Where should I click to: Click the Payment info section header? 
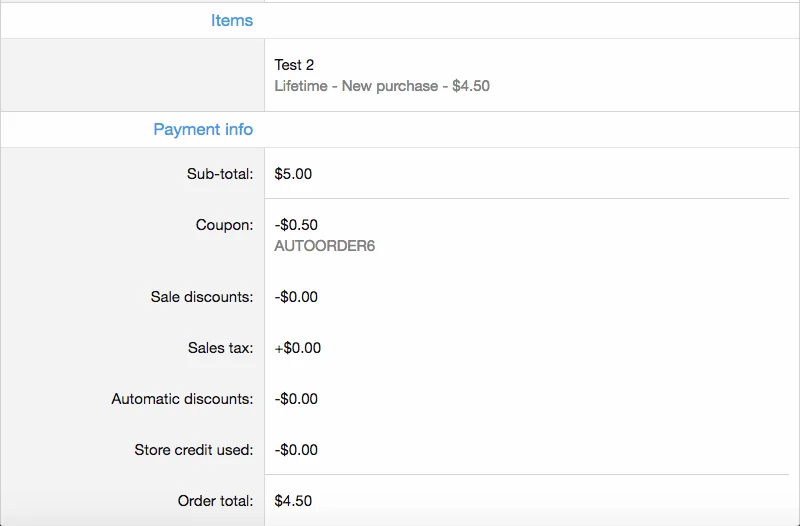click(x=203, y=129)
